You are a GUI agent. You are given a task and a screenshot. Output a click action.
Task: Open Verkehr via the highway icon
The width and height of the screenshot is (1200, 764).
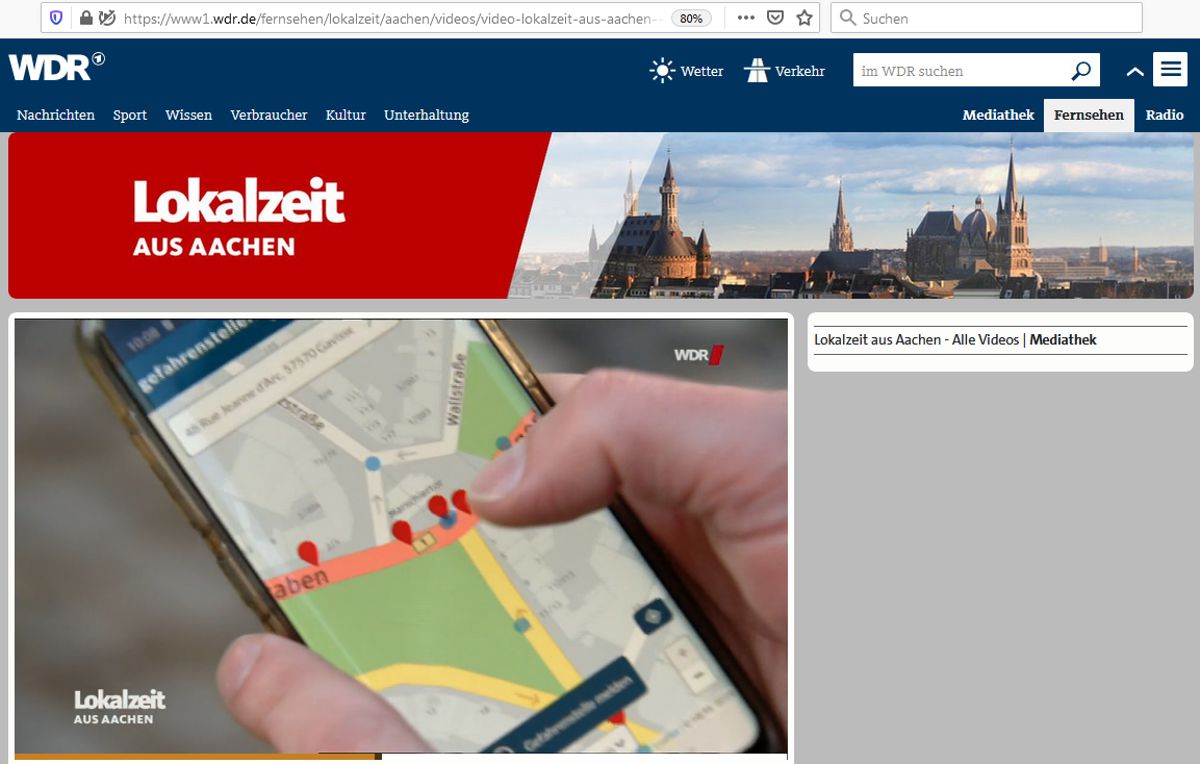tap(757, 71)
